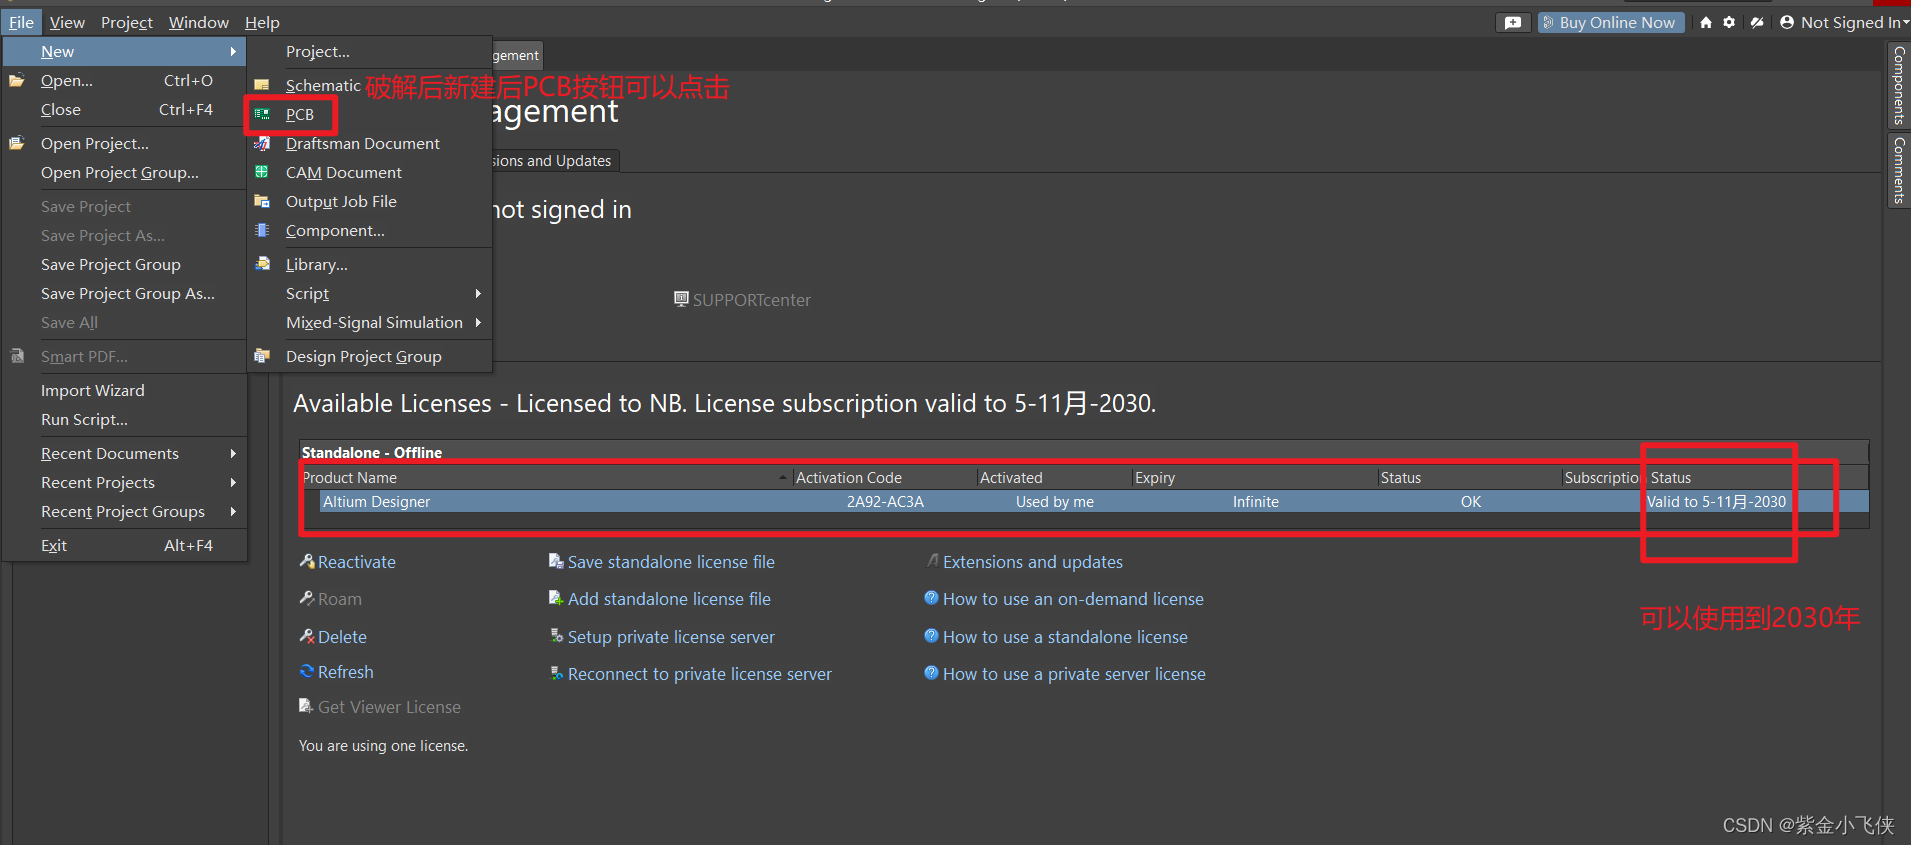Click the Buy Online Now button
Screen dimensions: 1911x845
[x=1610, y=22]
